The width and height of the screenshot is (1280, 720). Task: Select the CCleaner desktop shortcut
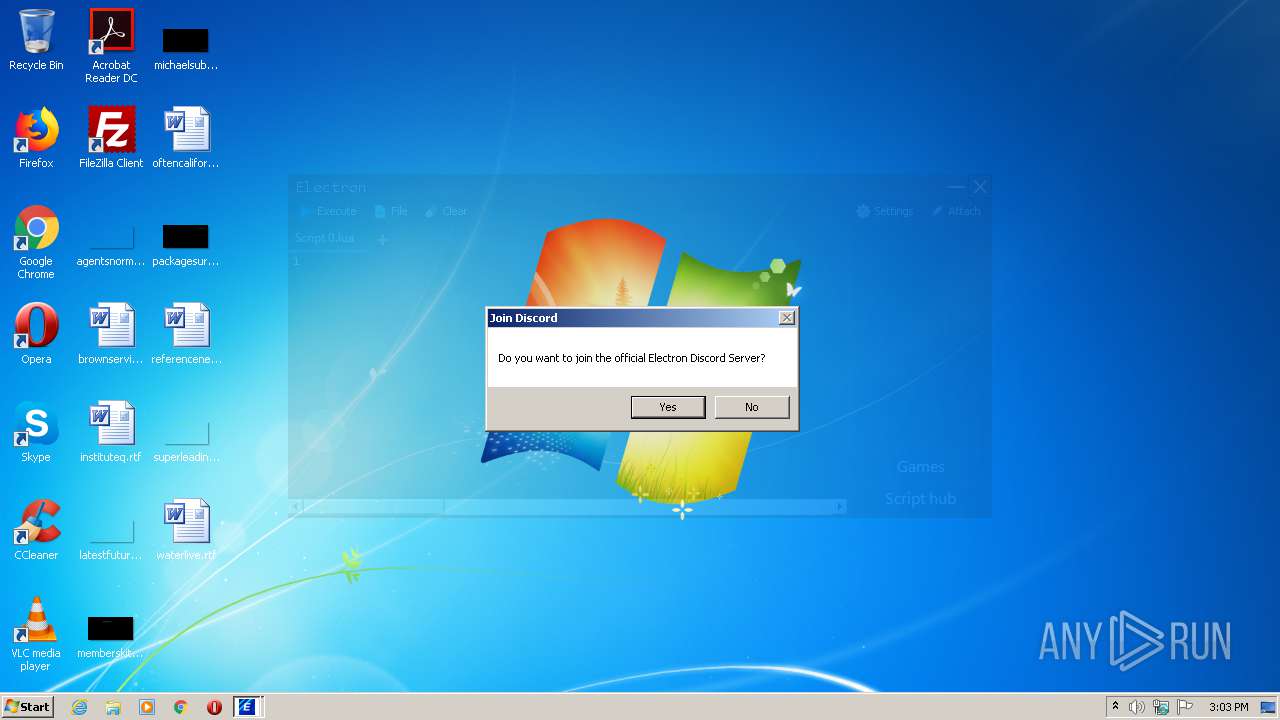pos(36,530)
